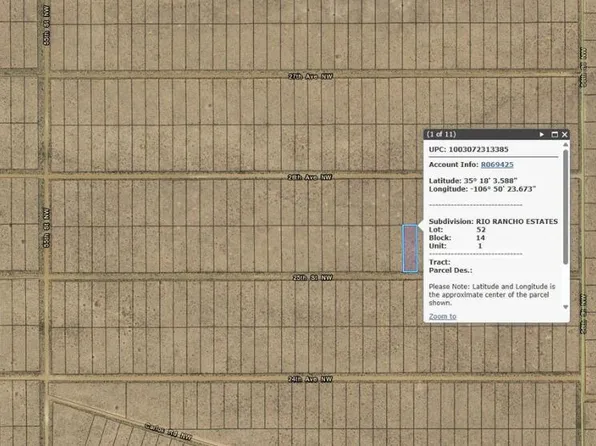Image resolution: width=596 pixels, height=446 pixels.
Task: Select the highlighted blue parcel on map
Action: coord(410,248)
